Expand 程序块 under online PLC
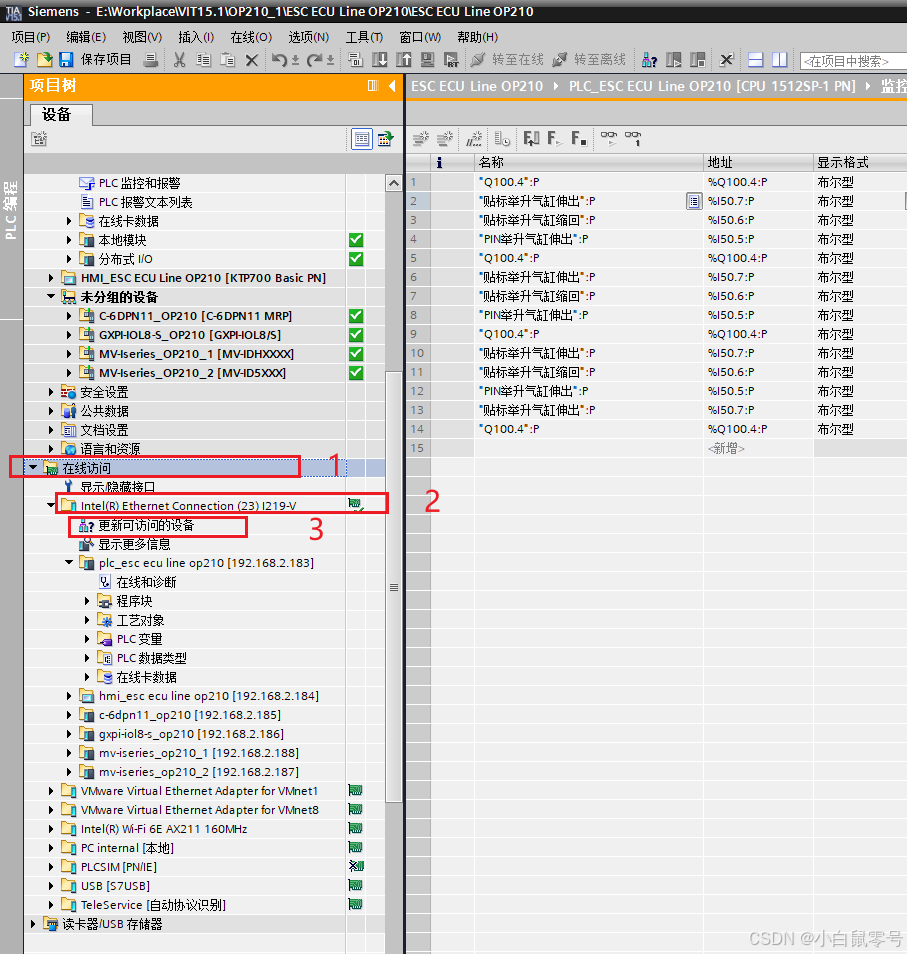The width and height of the screenshot is (907, 954). (x=87, y=601)
